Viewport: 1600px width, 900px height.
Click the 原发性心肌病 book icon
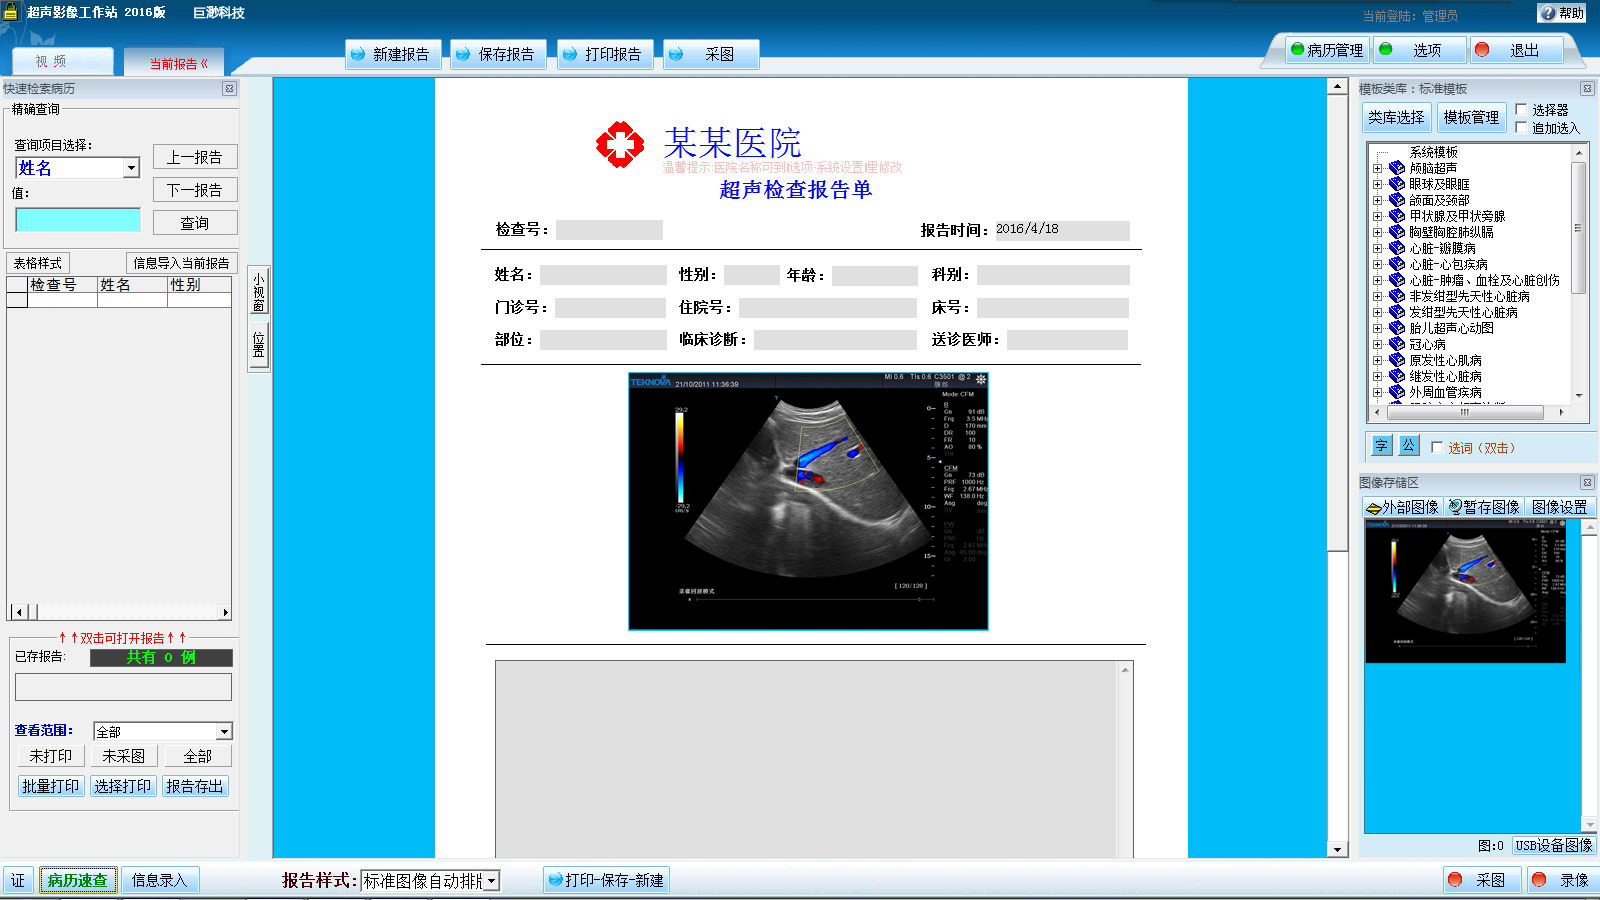1397,360
